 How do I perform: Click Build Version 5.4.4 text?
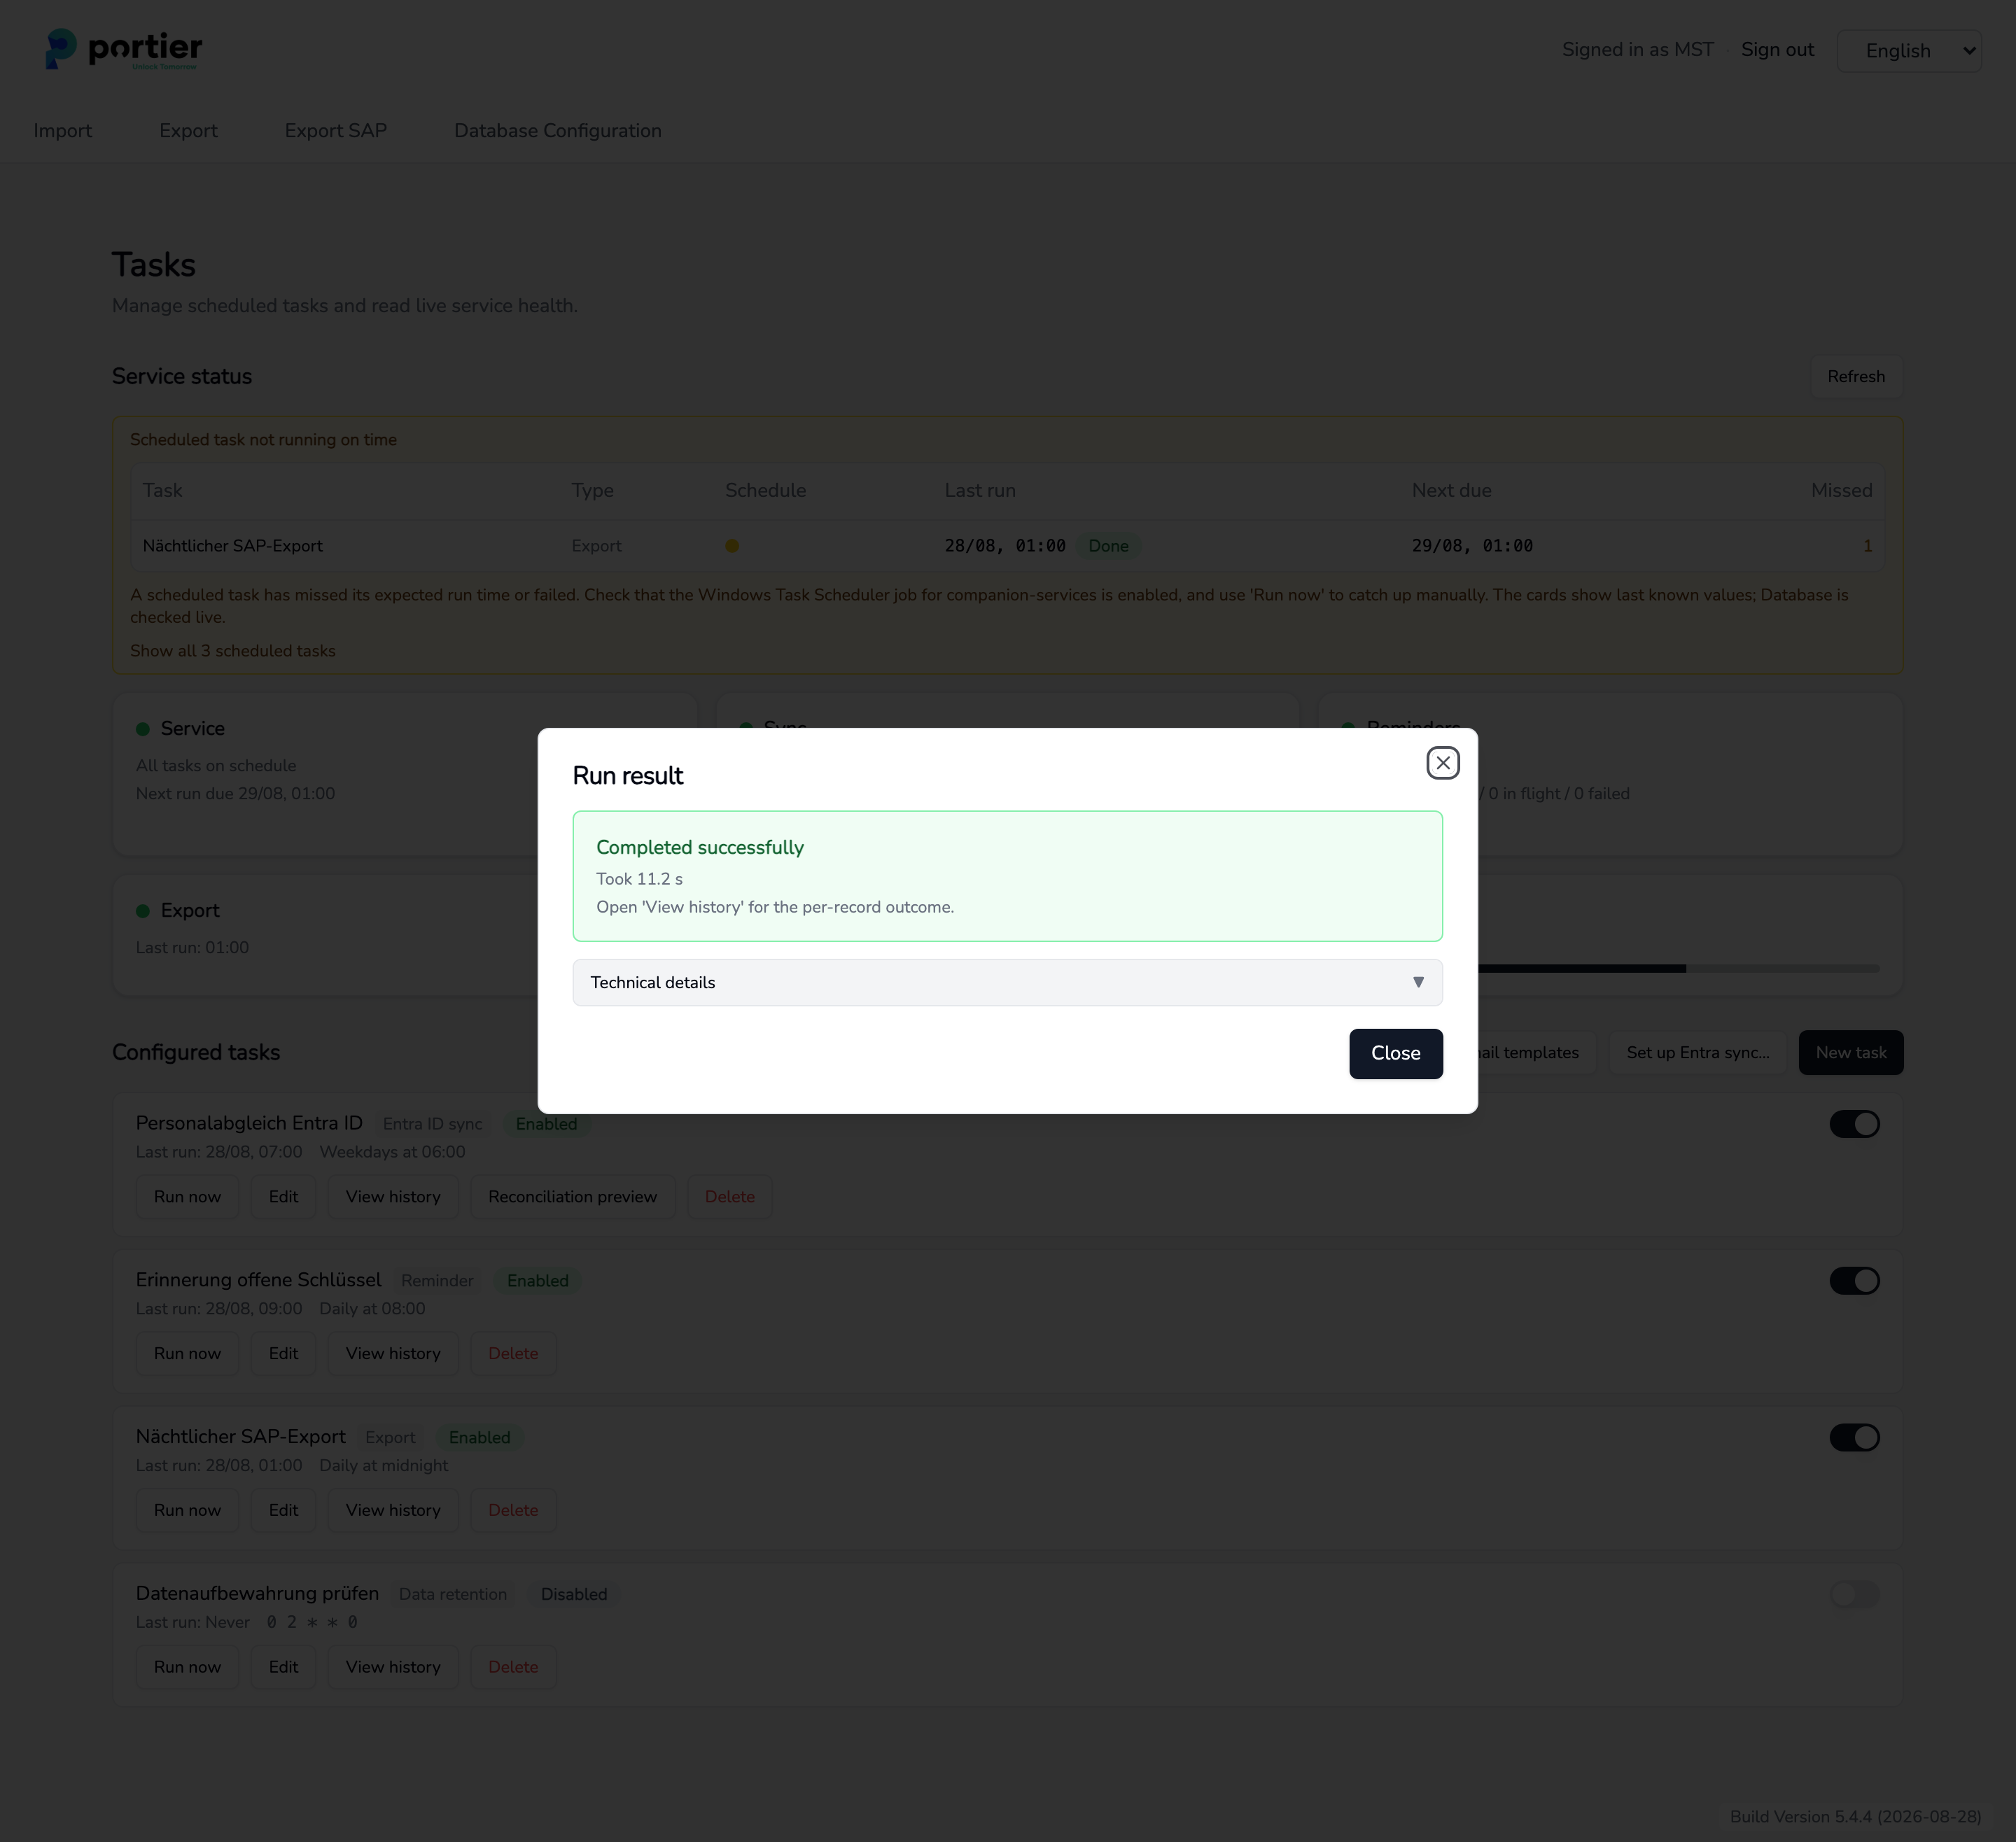pos(1855,1817)
